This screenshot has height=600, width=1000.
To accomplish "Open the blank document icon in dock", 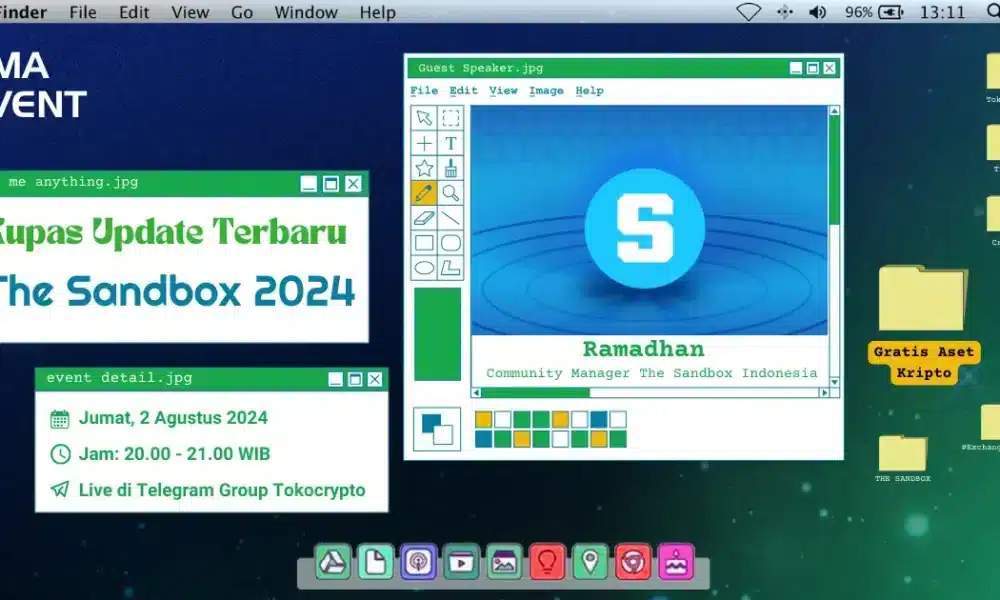I will tap(375, 562).
